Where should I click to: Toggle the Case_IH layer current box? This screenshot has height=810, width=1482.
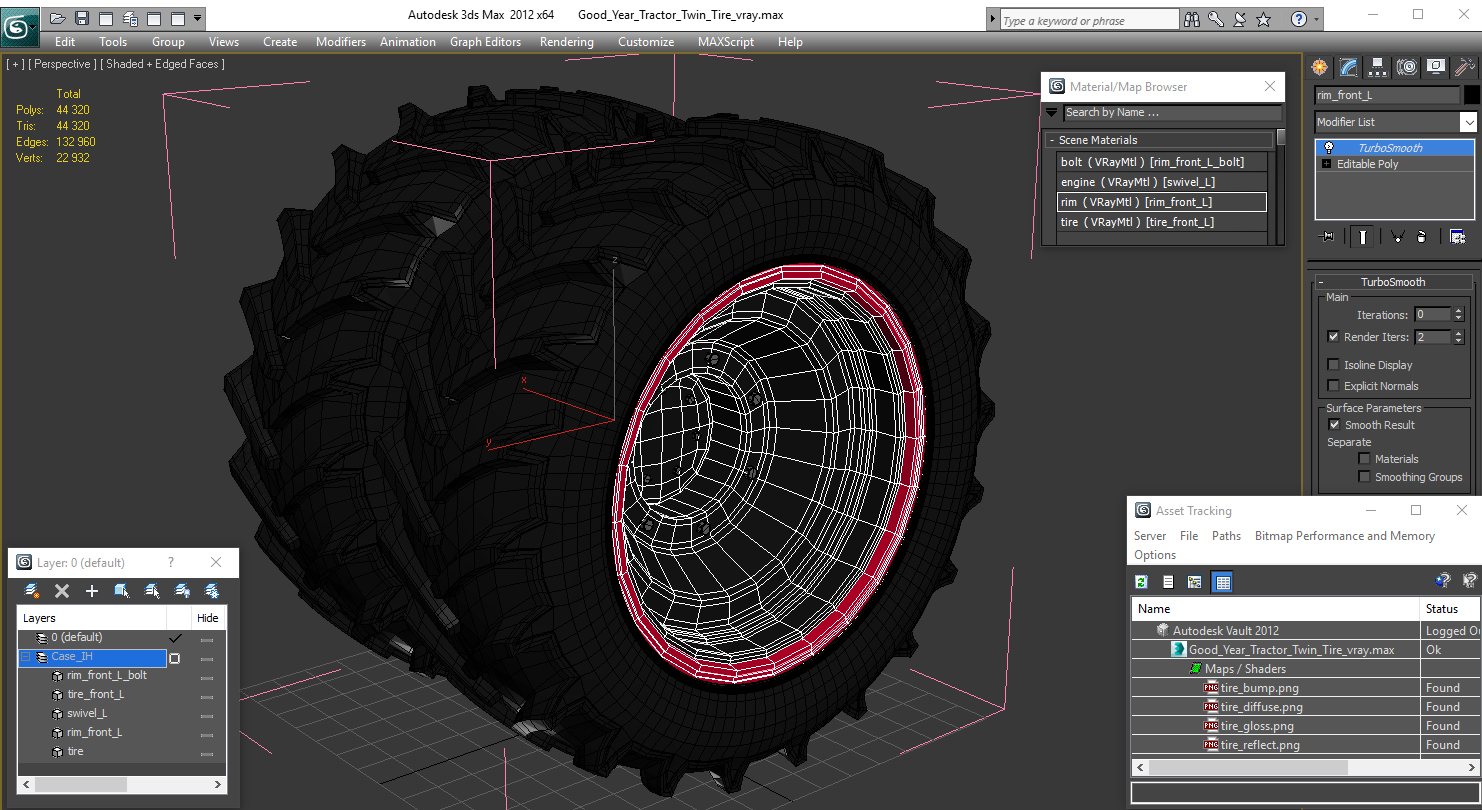click(x=175, y=658)
